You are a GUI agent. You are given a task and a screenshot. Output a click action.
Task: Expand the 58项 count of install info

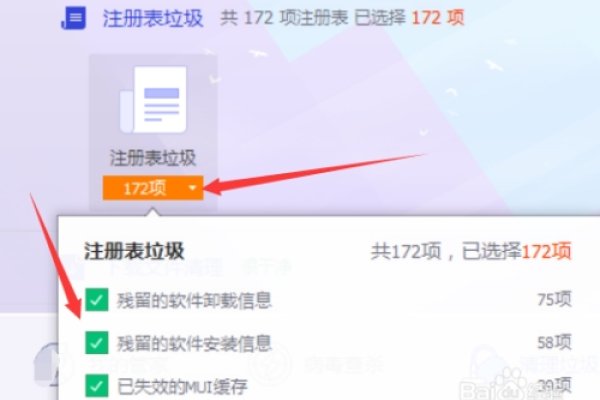pos(554,342)
